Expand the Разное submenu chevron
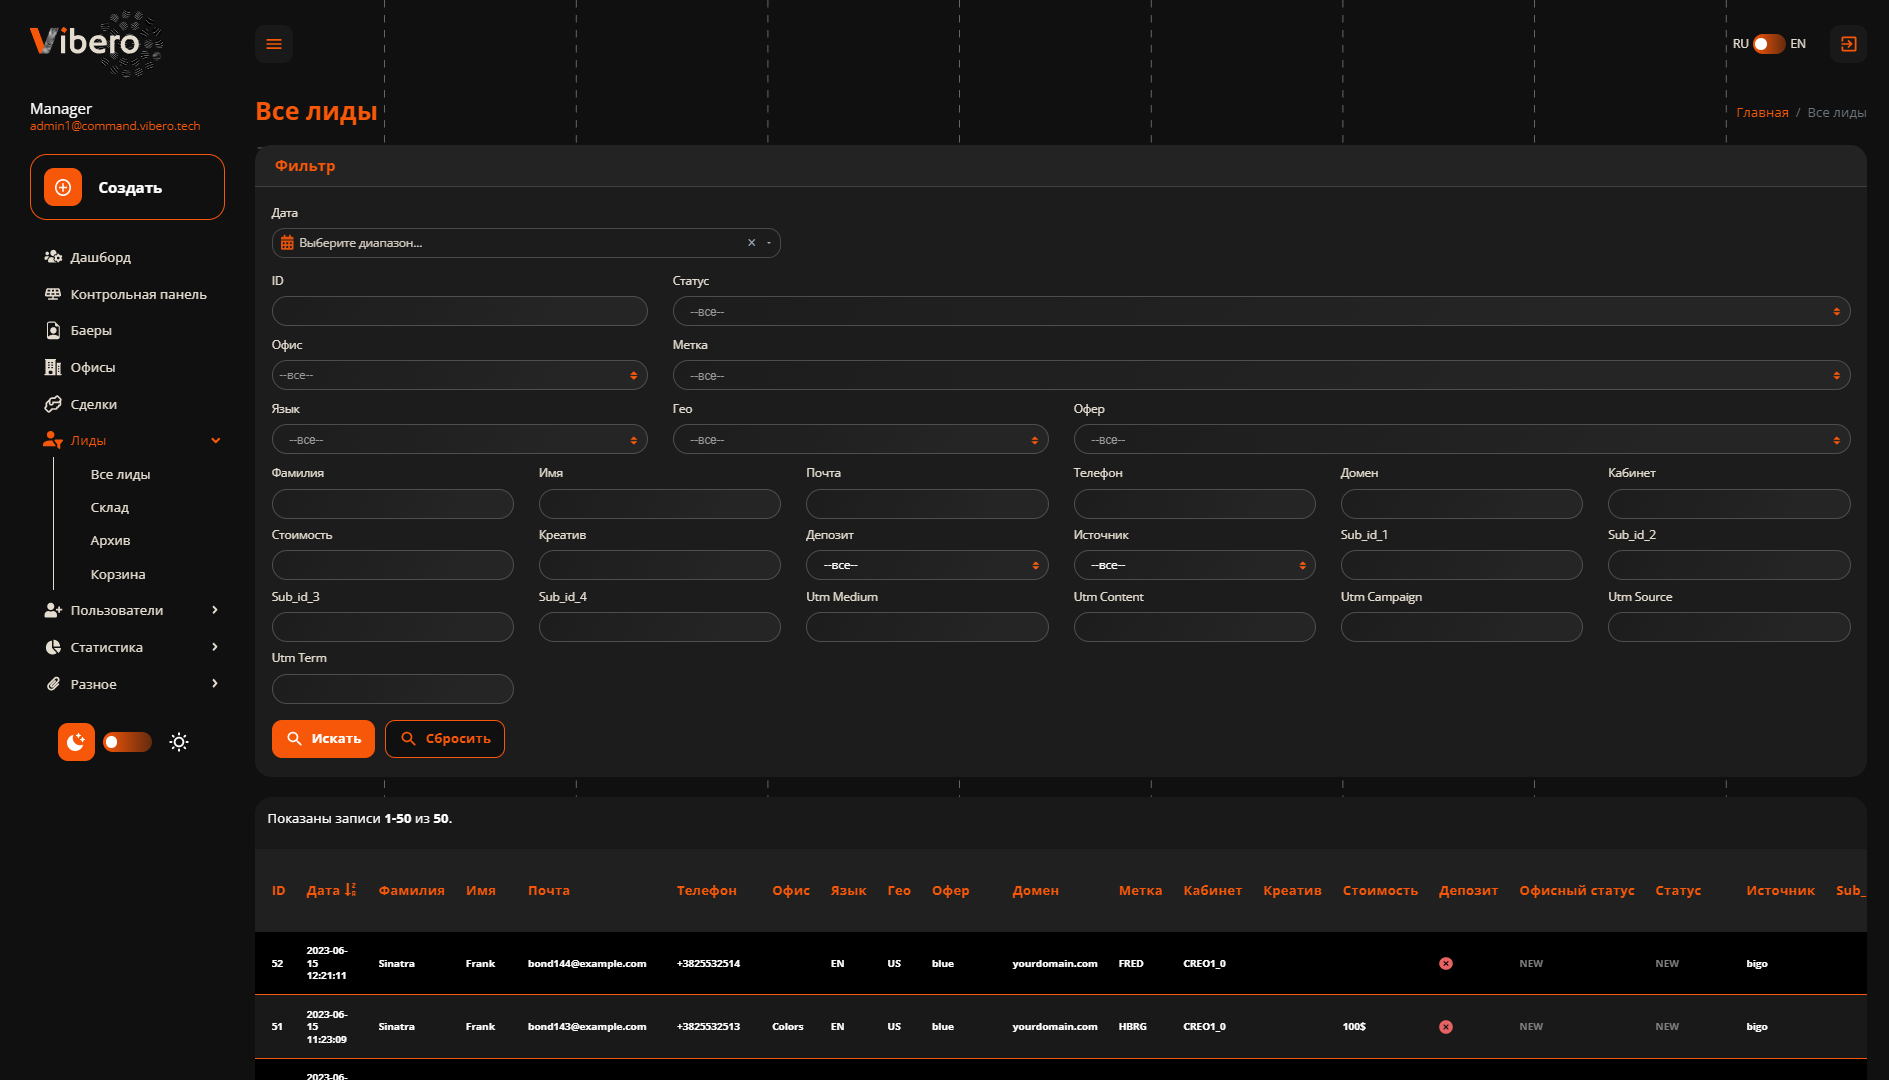Screen dimensions: 1889x1080 (215, 684)
